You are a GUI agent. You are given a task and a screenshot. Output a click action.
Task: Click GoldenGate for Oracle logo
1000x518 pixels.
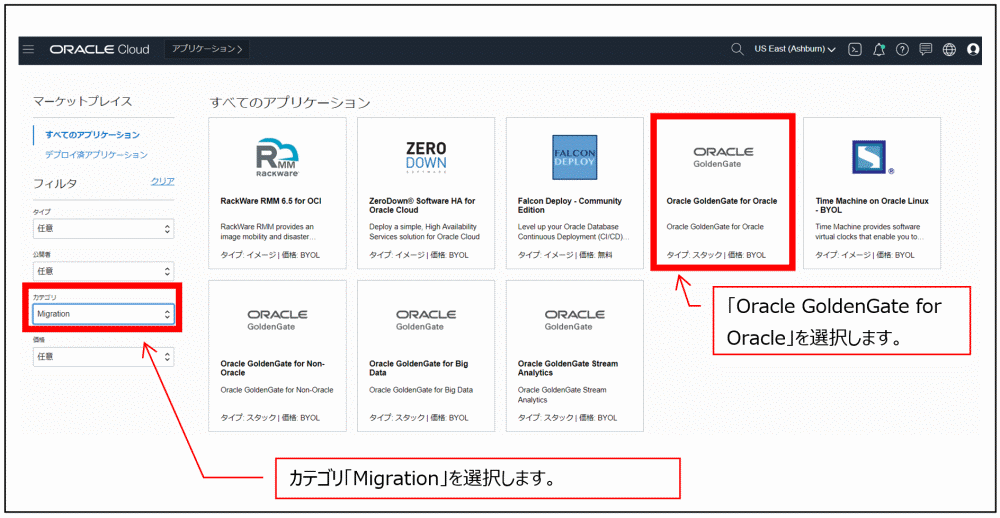(723, 157)
